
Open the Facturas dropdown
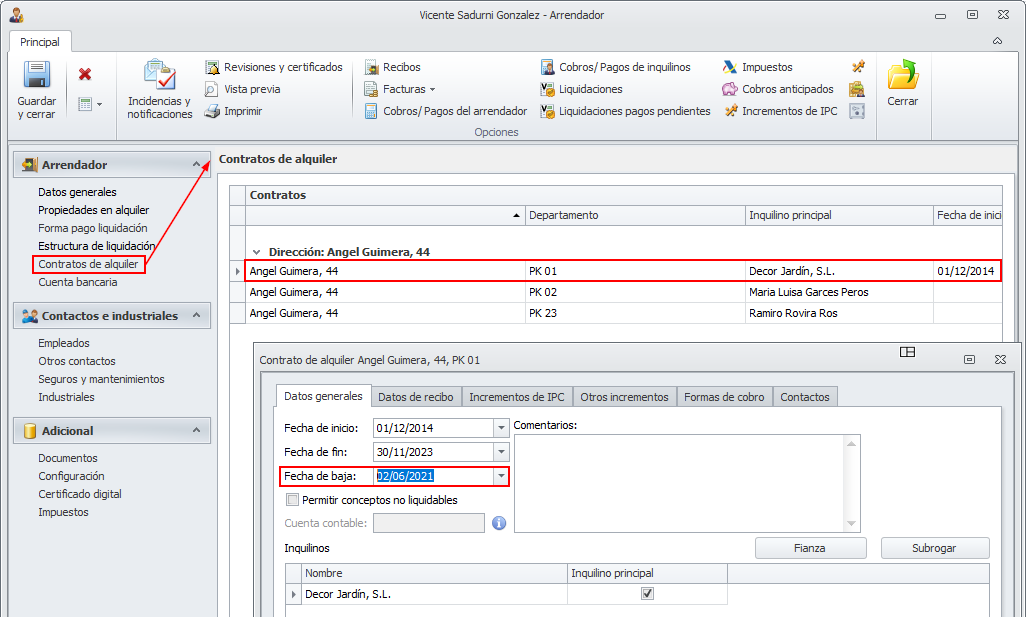(400, 89)
